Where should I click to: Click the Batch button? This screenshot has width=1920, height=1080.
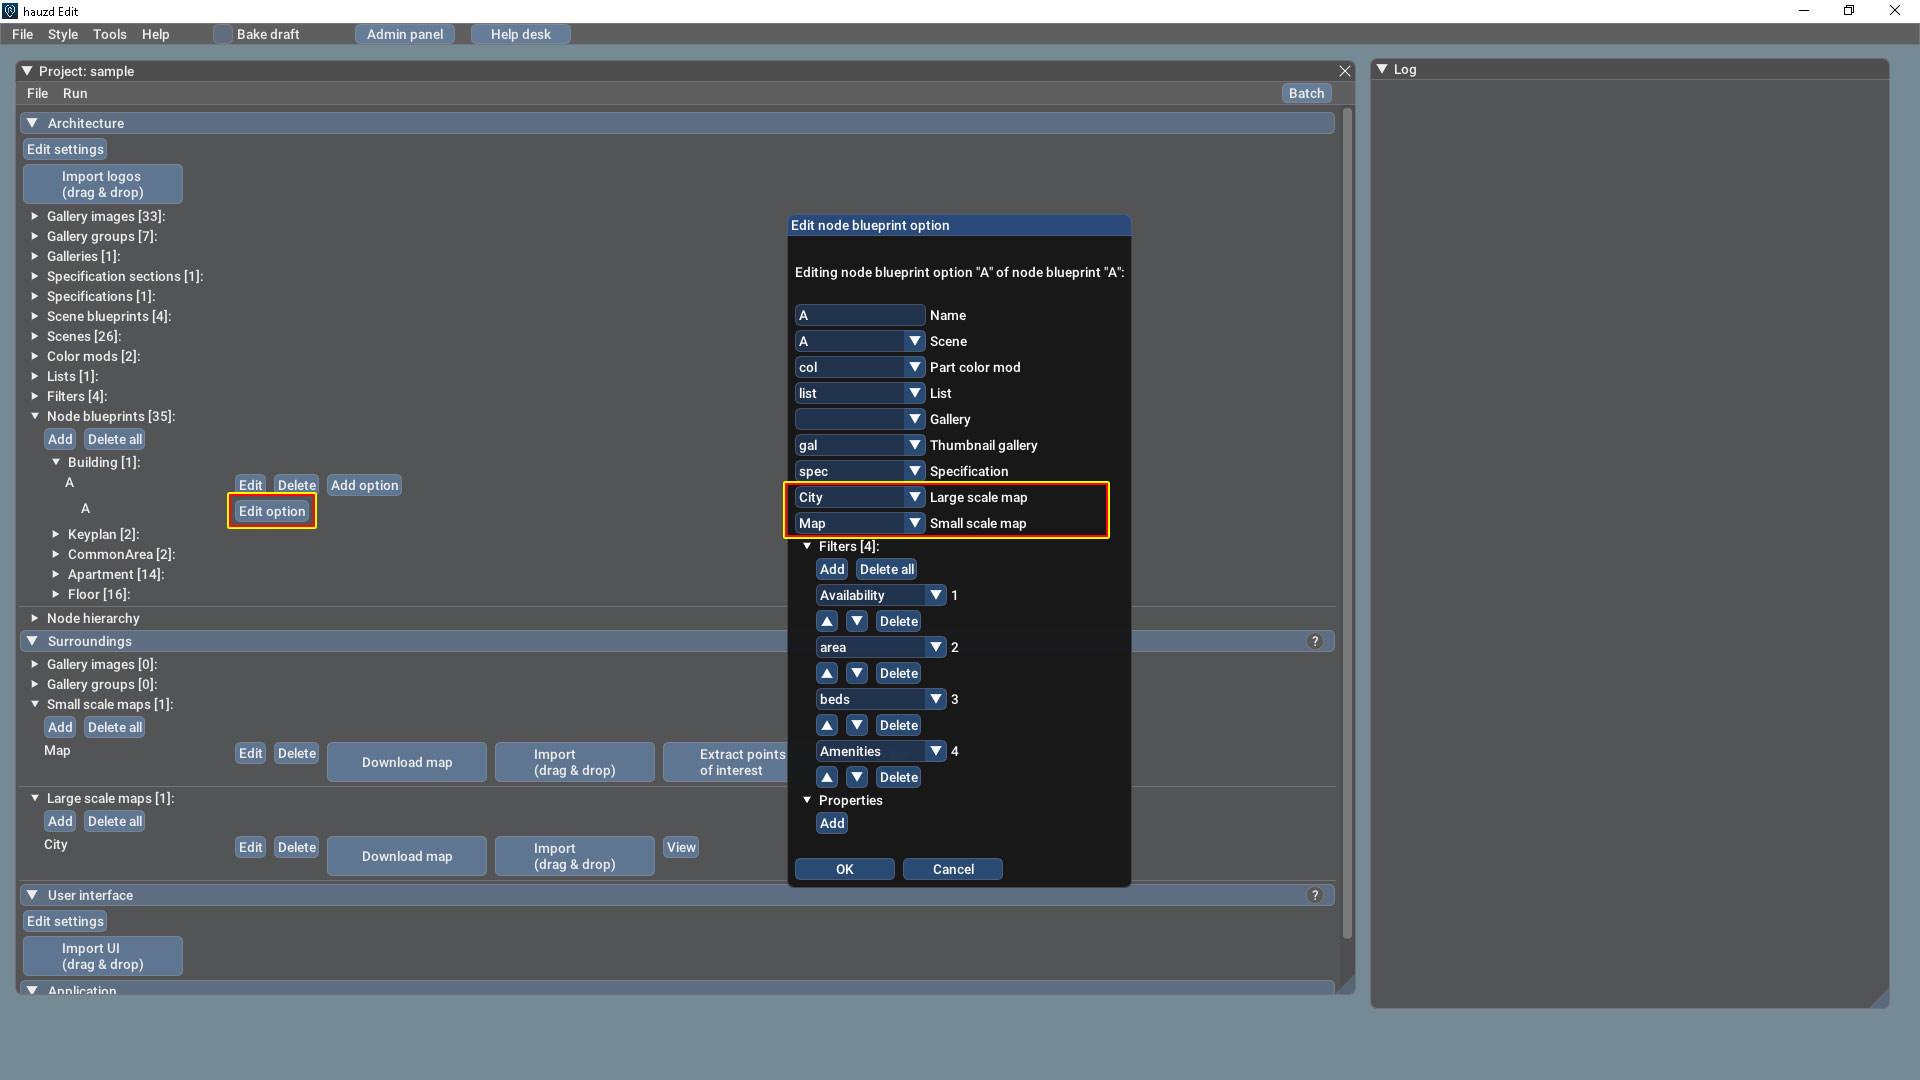click(x=1306, y=93)
